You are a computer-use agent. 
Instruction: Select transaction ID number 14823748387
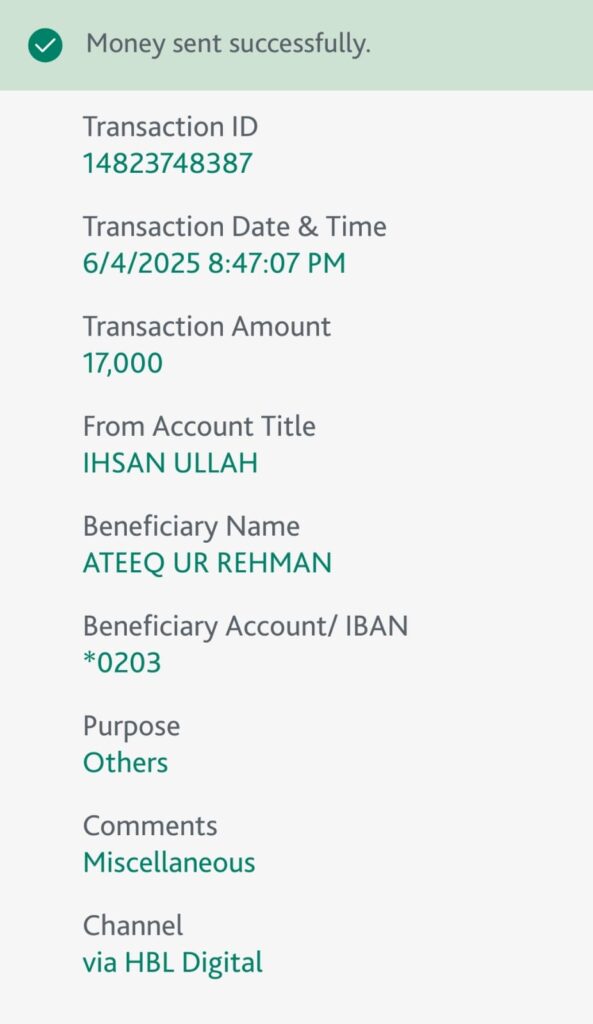tap(167, 163)
